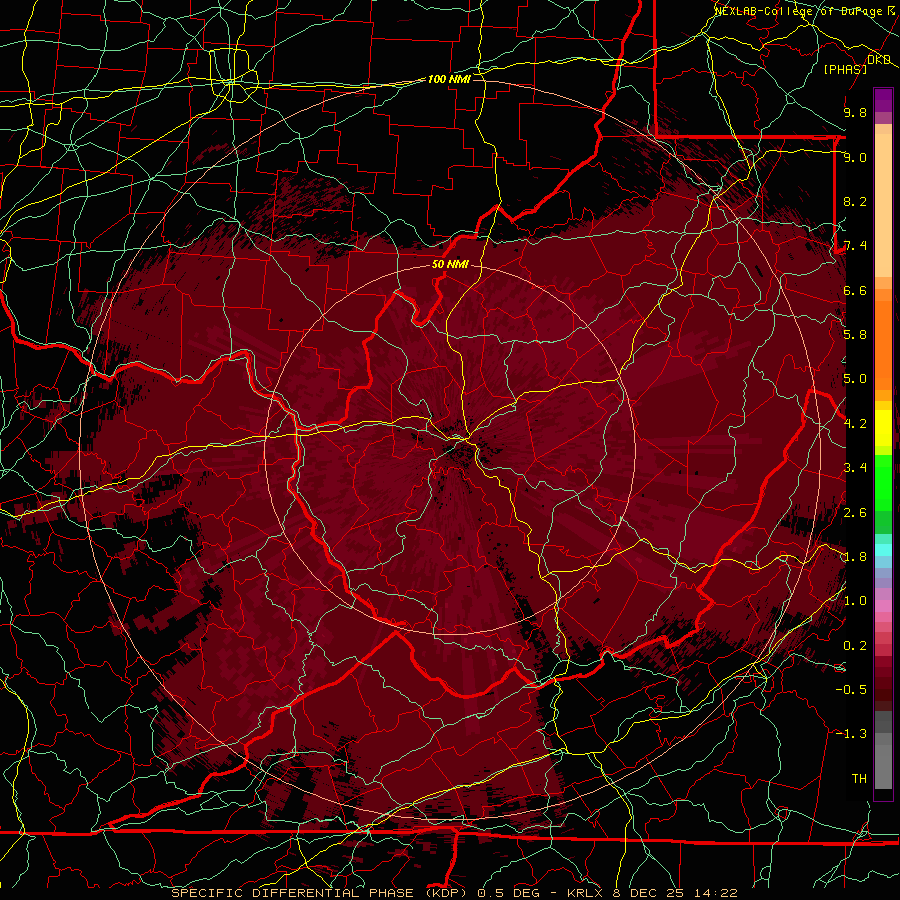This screenshot has height=900, width=900.
Task: Select the 5.0 value on the color scale
Action: (x=855, y=379)
